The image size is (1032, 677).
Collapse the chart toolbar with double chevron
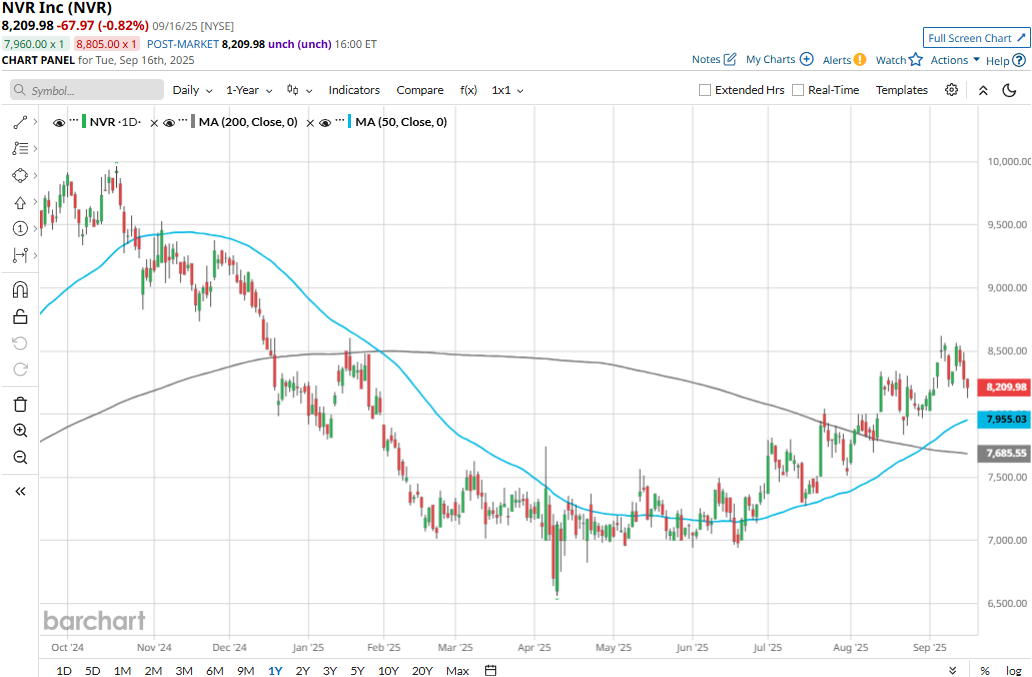983,91
